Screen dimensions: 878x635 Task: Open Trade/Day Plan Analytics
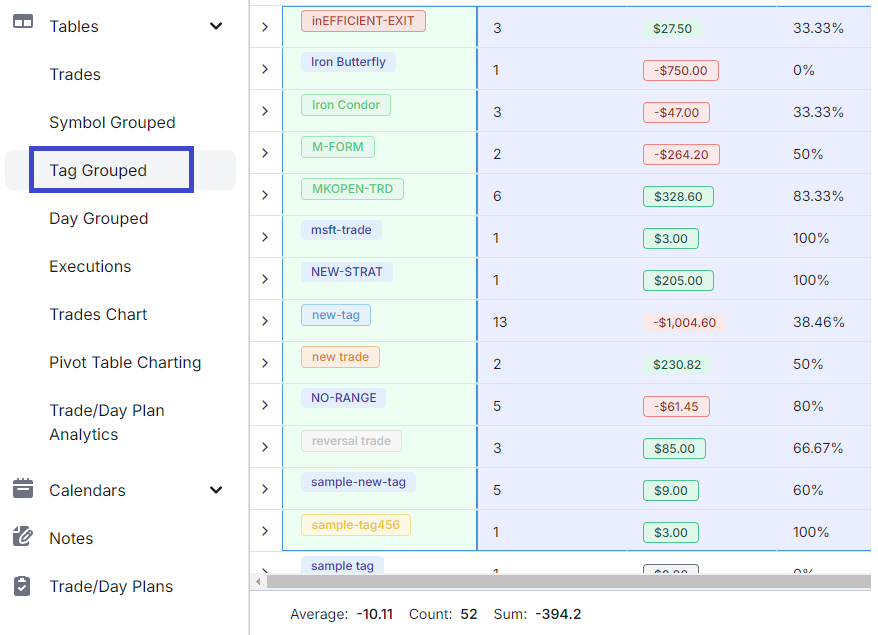[106, 422]
